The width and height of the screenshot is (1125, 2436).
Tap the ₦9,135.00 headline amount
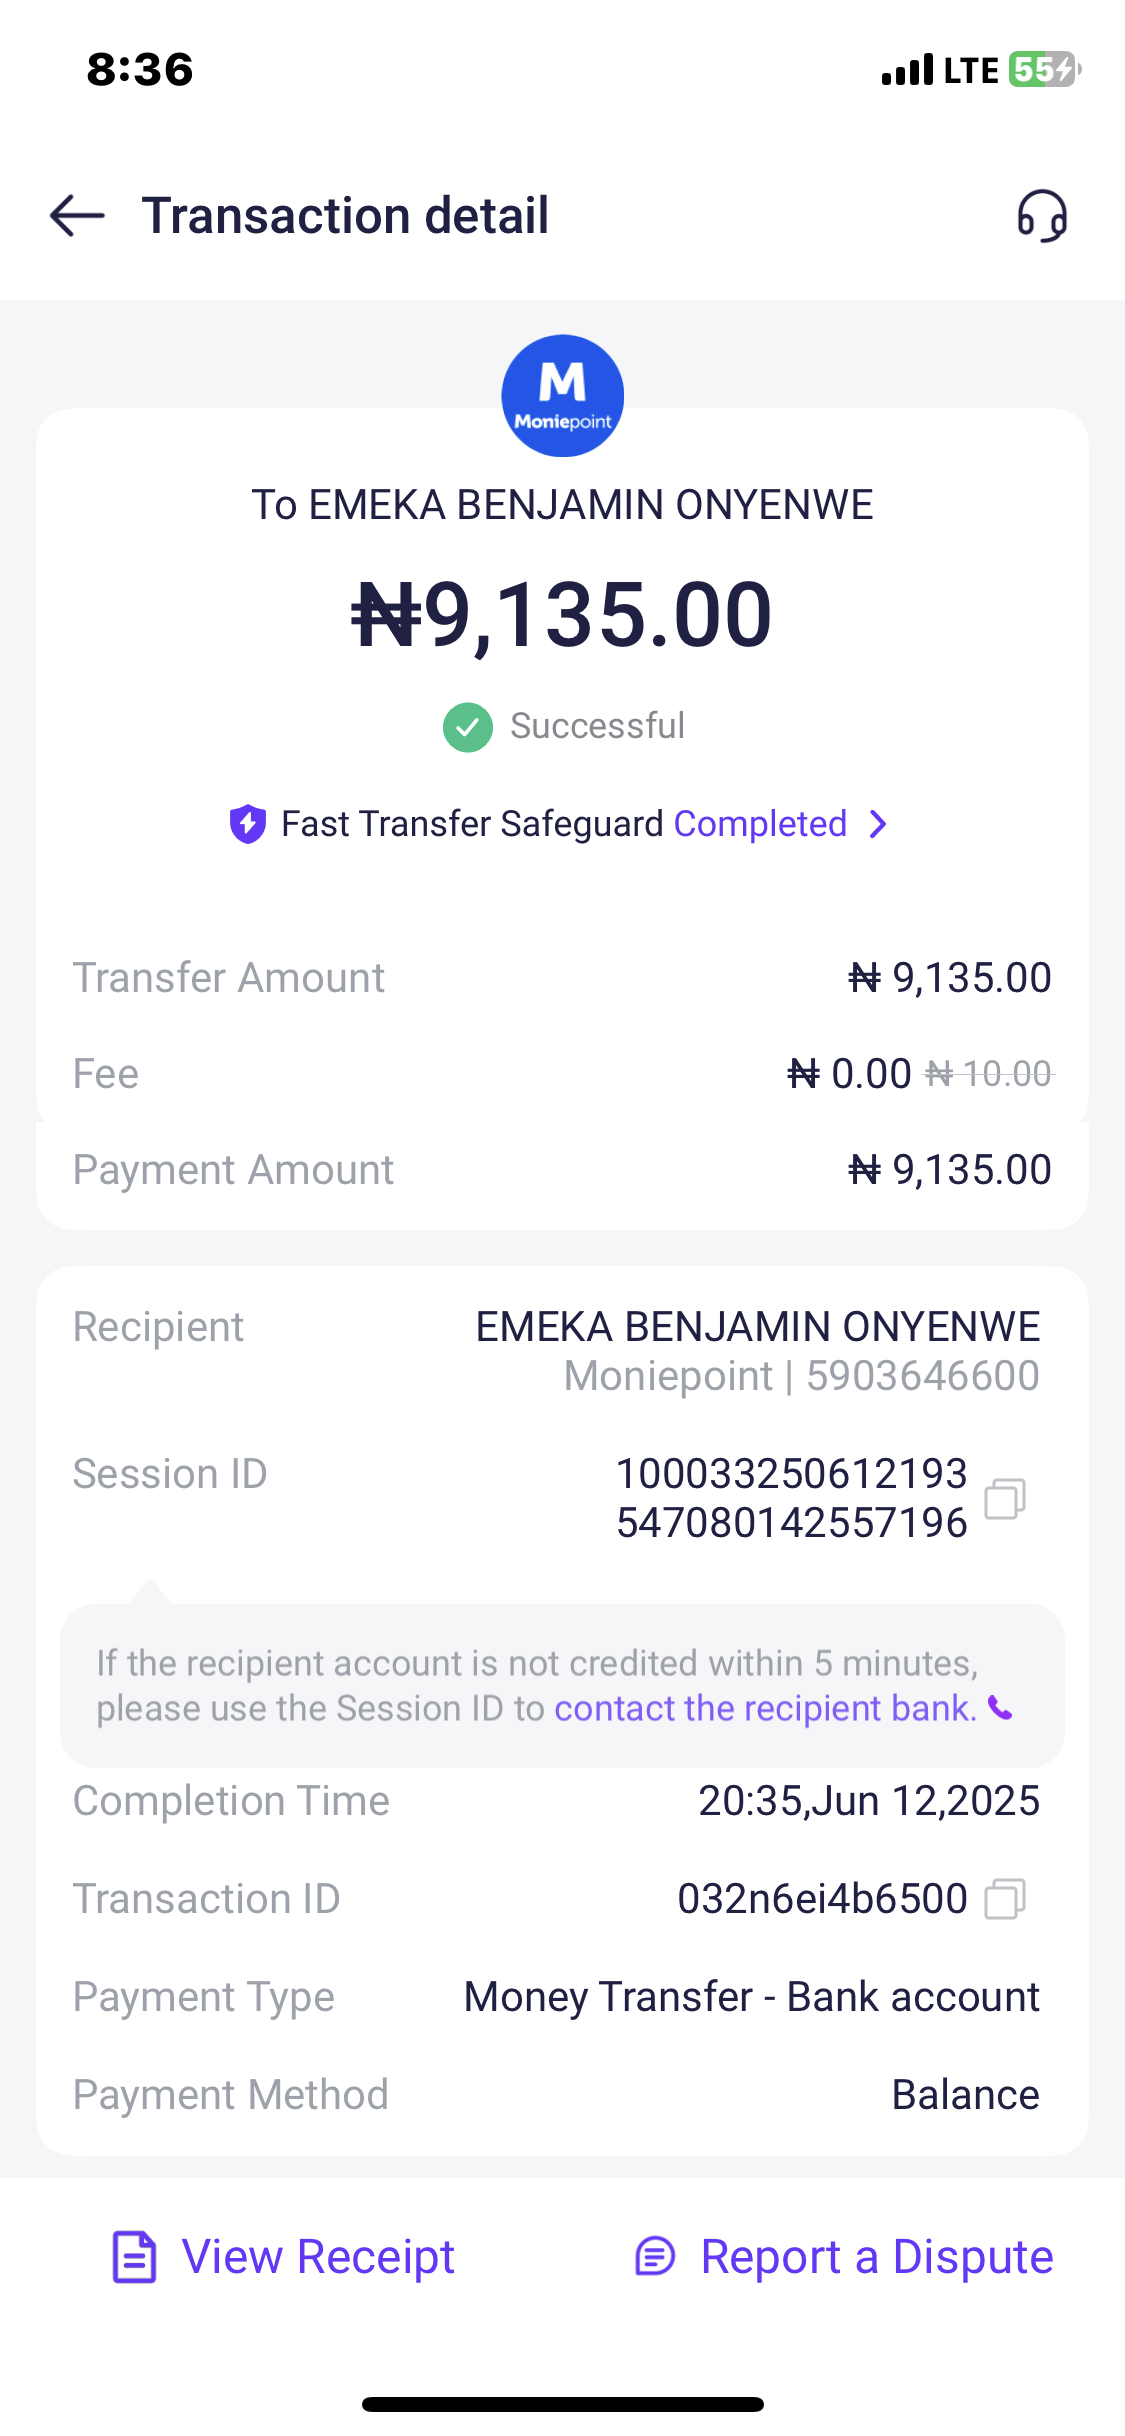tap(562, 615)
